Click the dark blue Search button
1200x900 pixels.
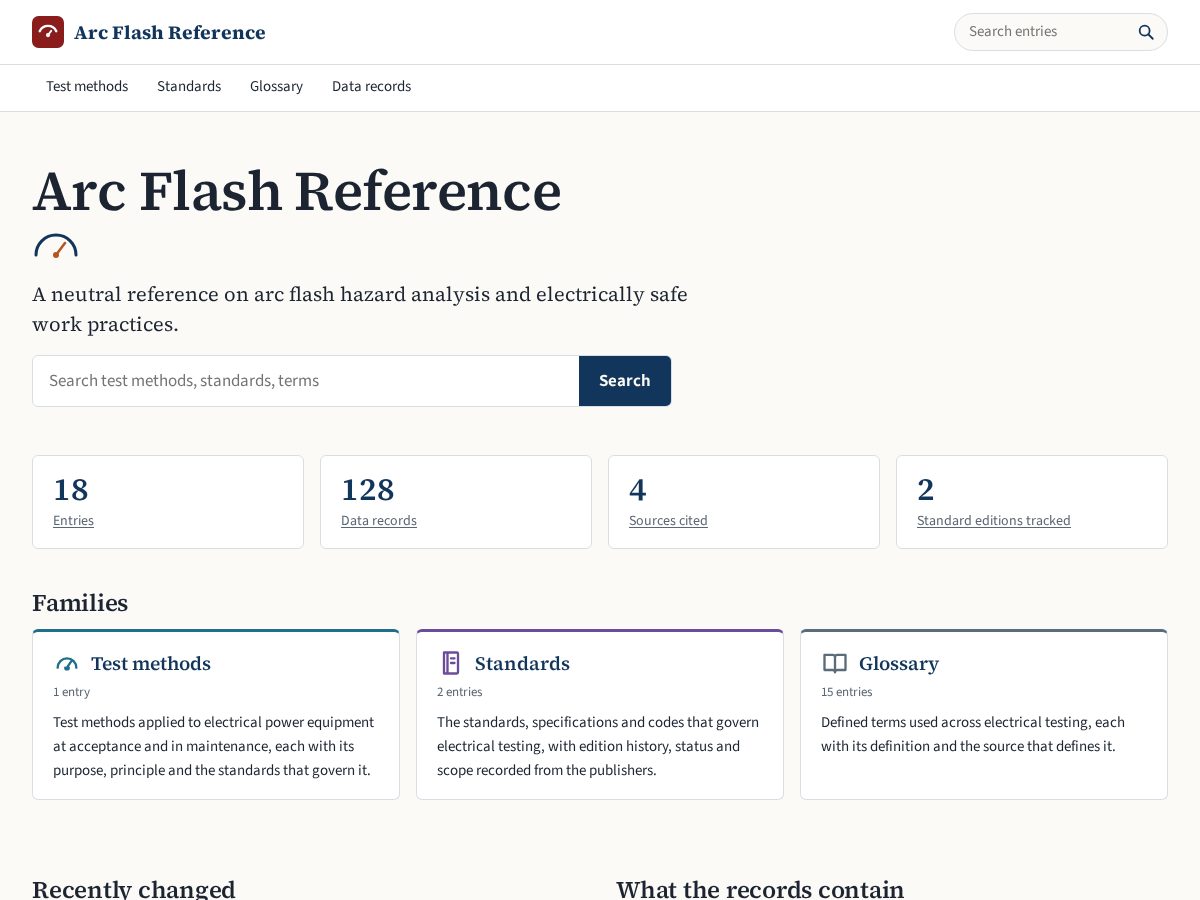625,381
